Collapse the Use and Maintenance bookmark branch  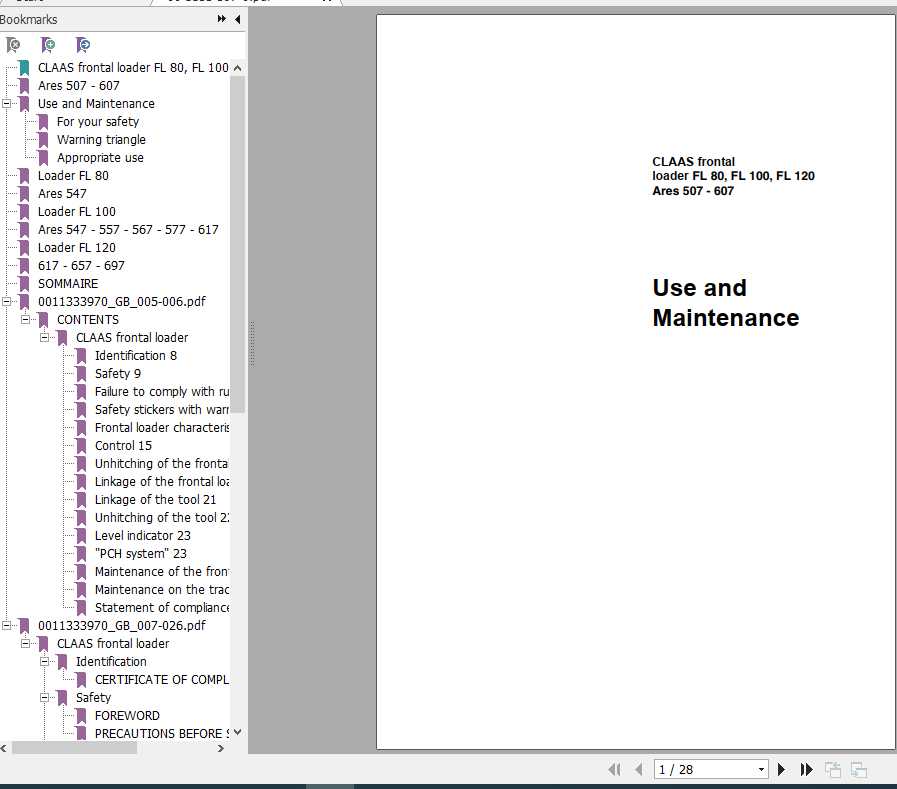click(x=8, y=103)
